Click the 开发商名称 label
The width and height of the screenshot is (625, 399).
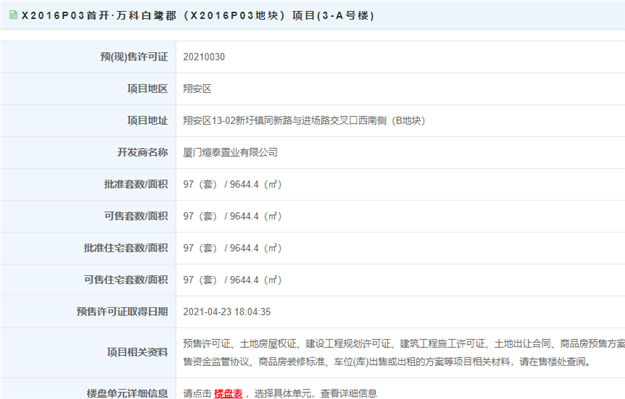pos(143,153)
